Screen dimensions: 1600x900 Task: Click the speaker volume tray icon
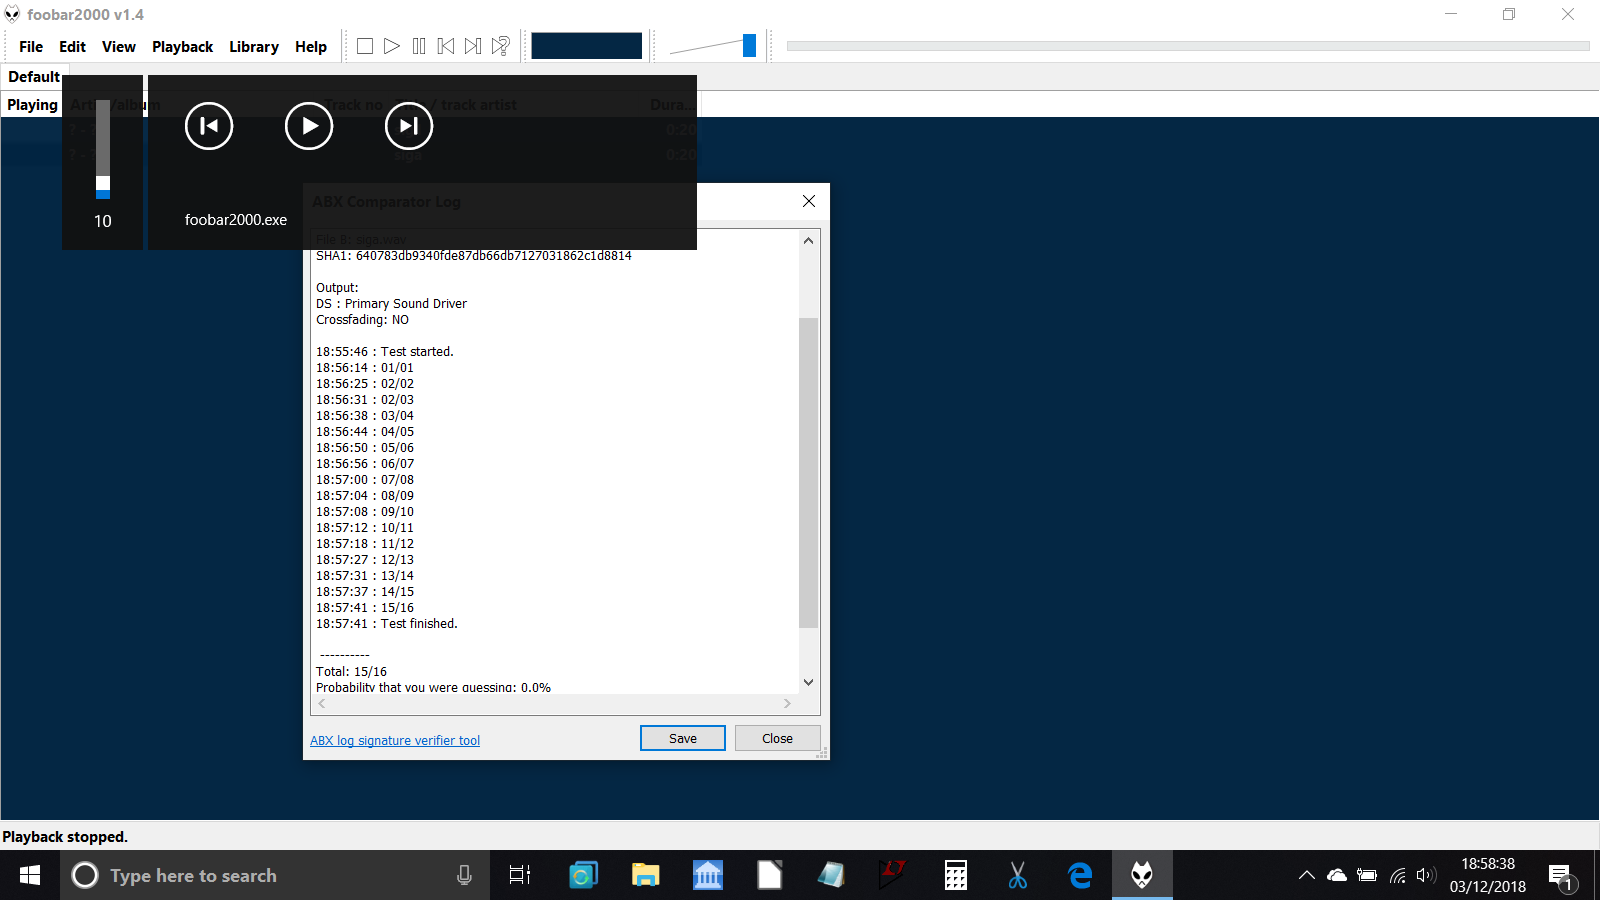tap(1426, 875)
